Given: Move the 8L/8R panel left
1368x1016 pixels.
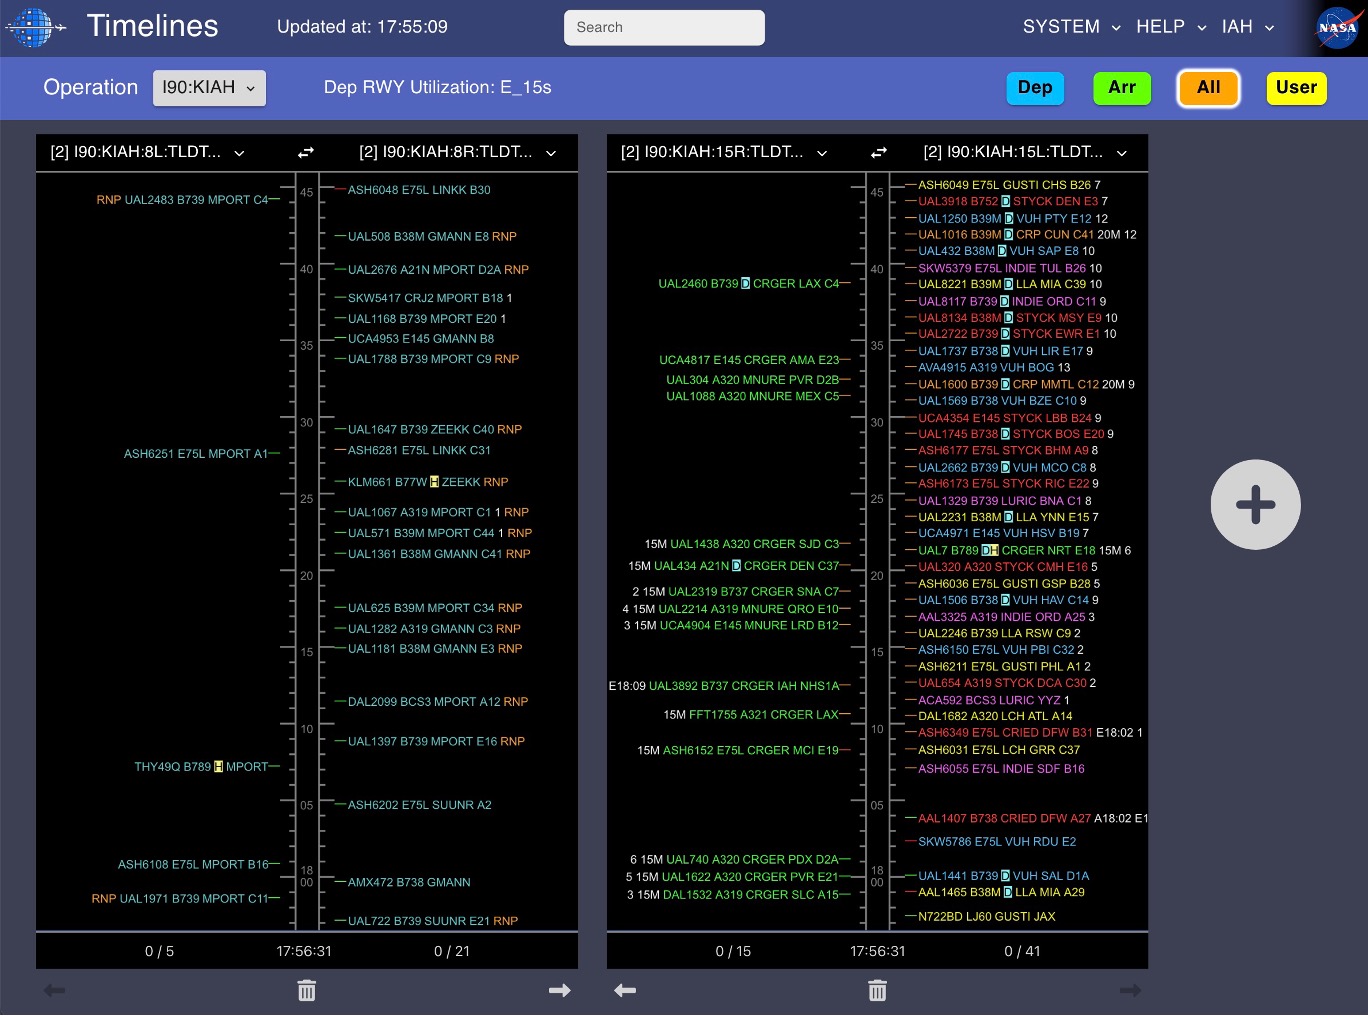Looking at the screenshot, I should pos(54,990).
